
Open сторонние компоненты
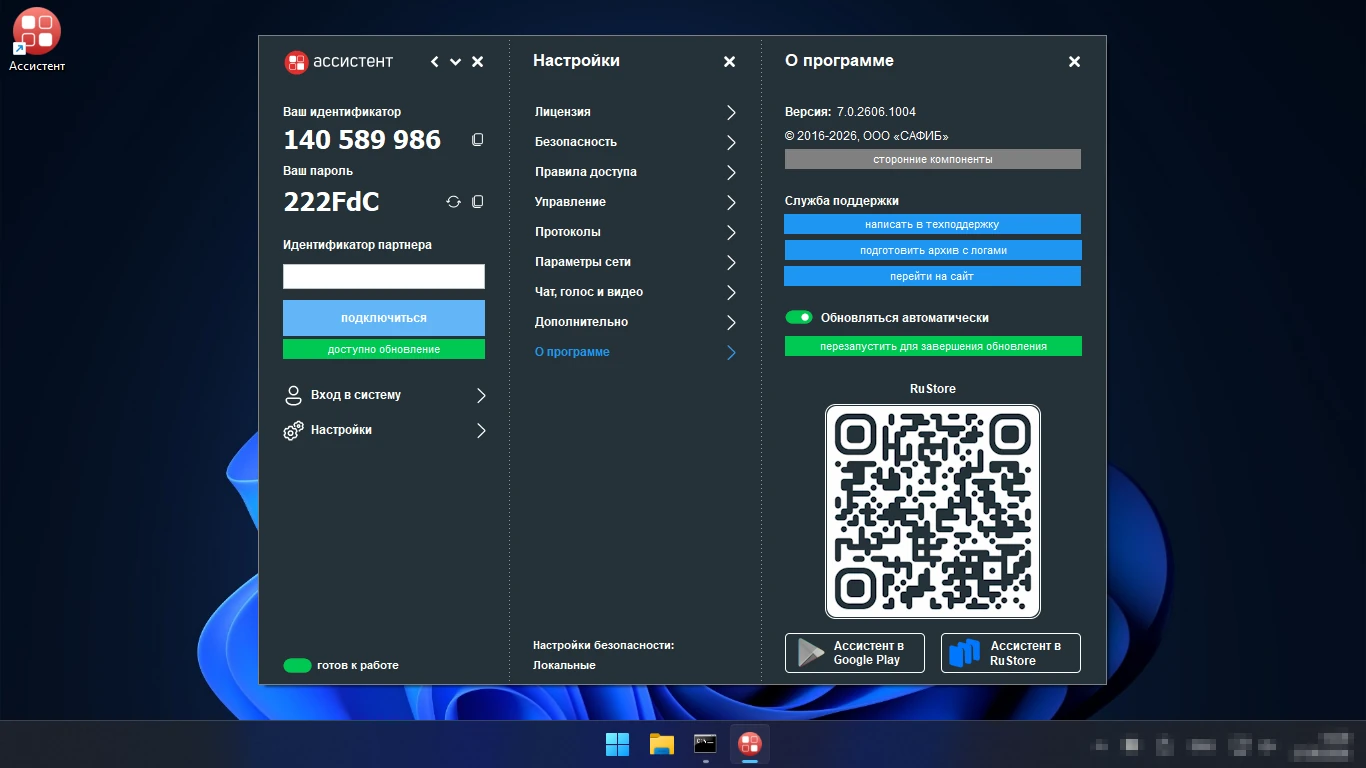pos(933,159)
